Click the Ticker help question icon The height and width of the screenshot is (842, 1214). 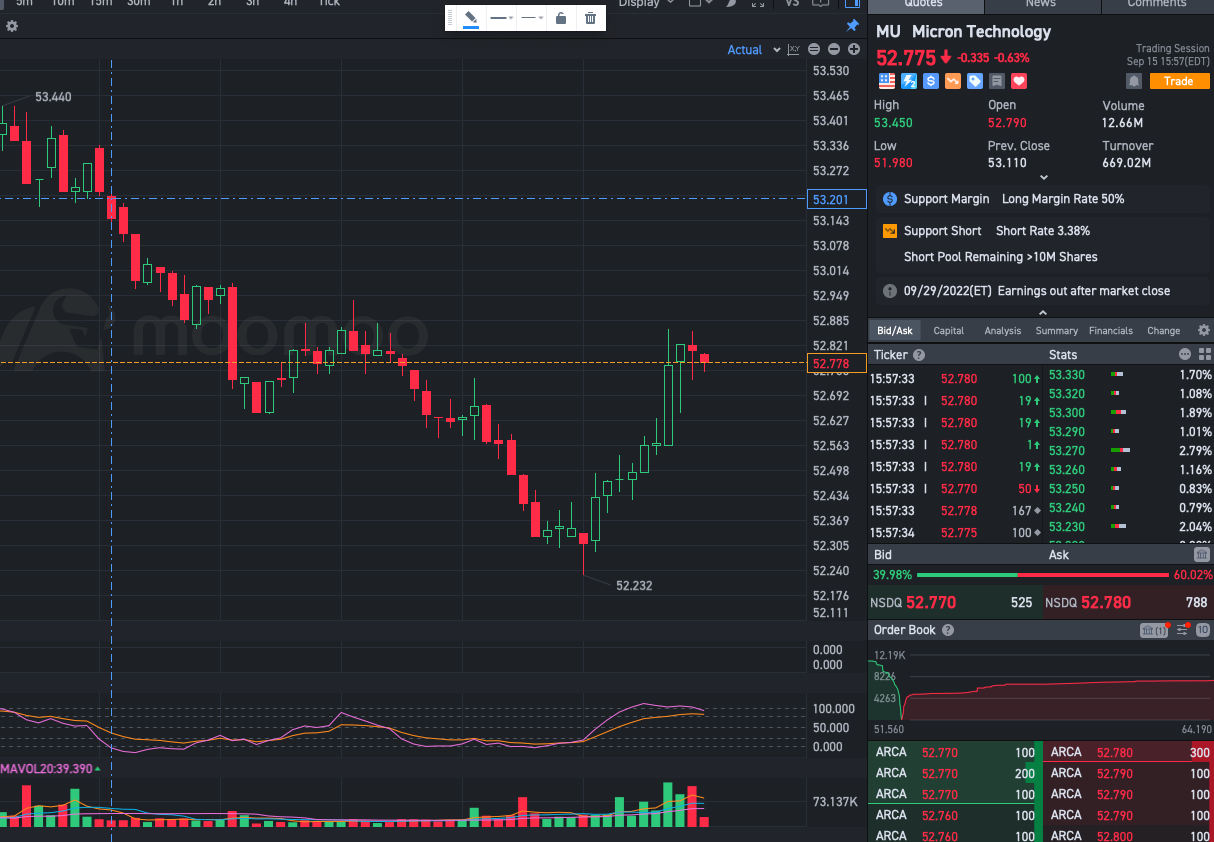[919, 355]
